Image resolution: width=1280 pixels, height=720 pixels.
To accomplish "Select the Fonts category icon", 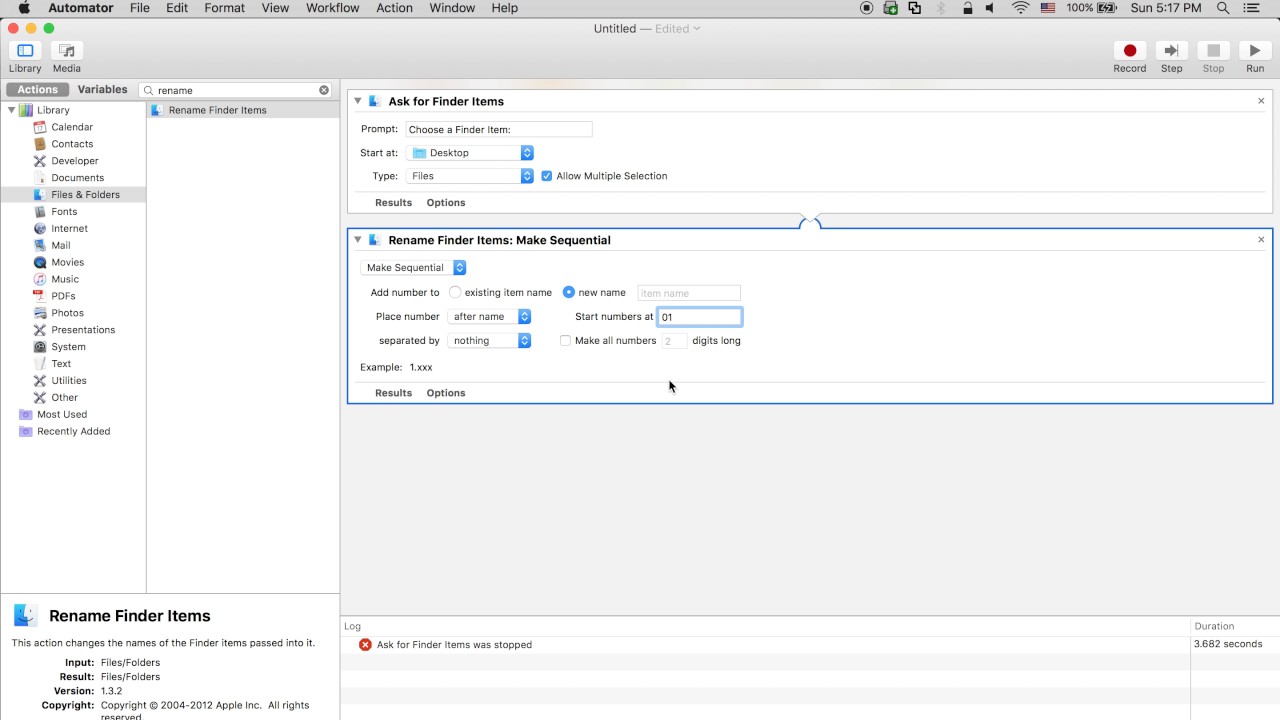I will (x=40, y=212).
